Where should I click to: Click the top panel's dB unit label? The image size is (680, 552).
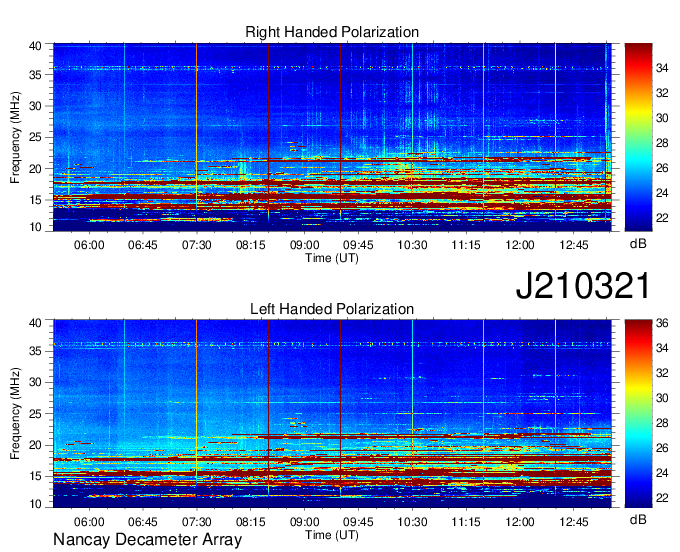point(638,244)
